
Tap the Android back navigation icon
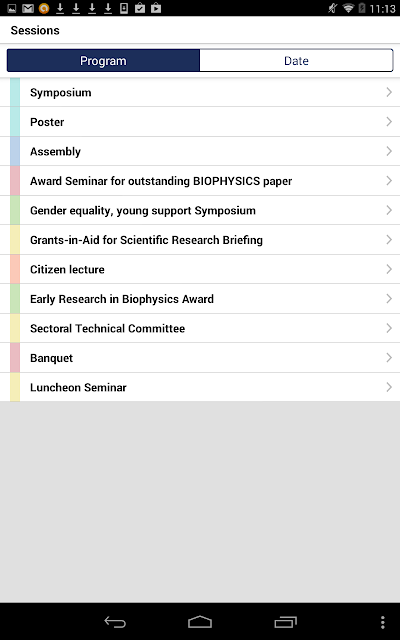pyautogui.click(x=115, y=622)
